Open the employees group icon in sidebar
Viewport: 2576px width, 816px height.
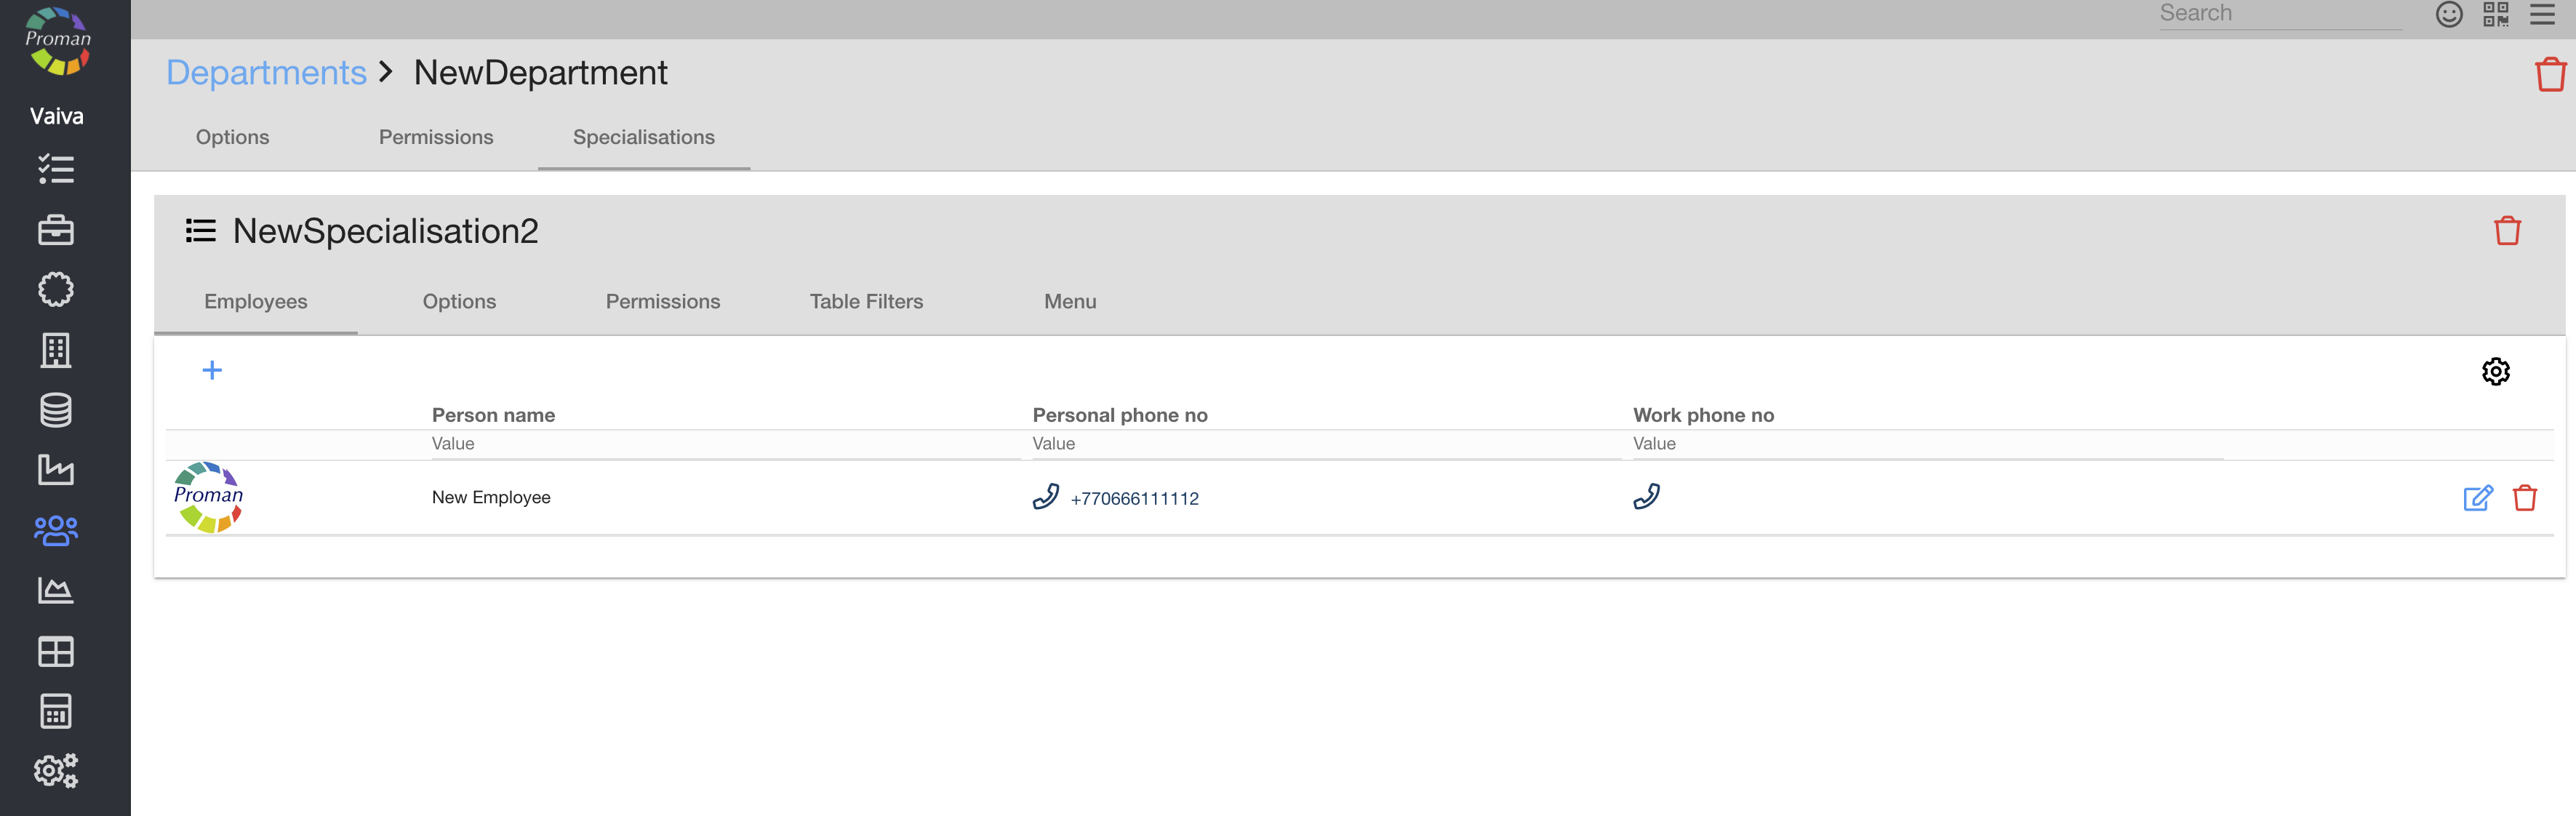point(56,530)
